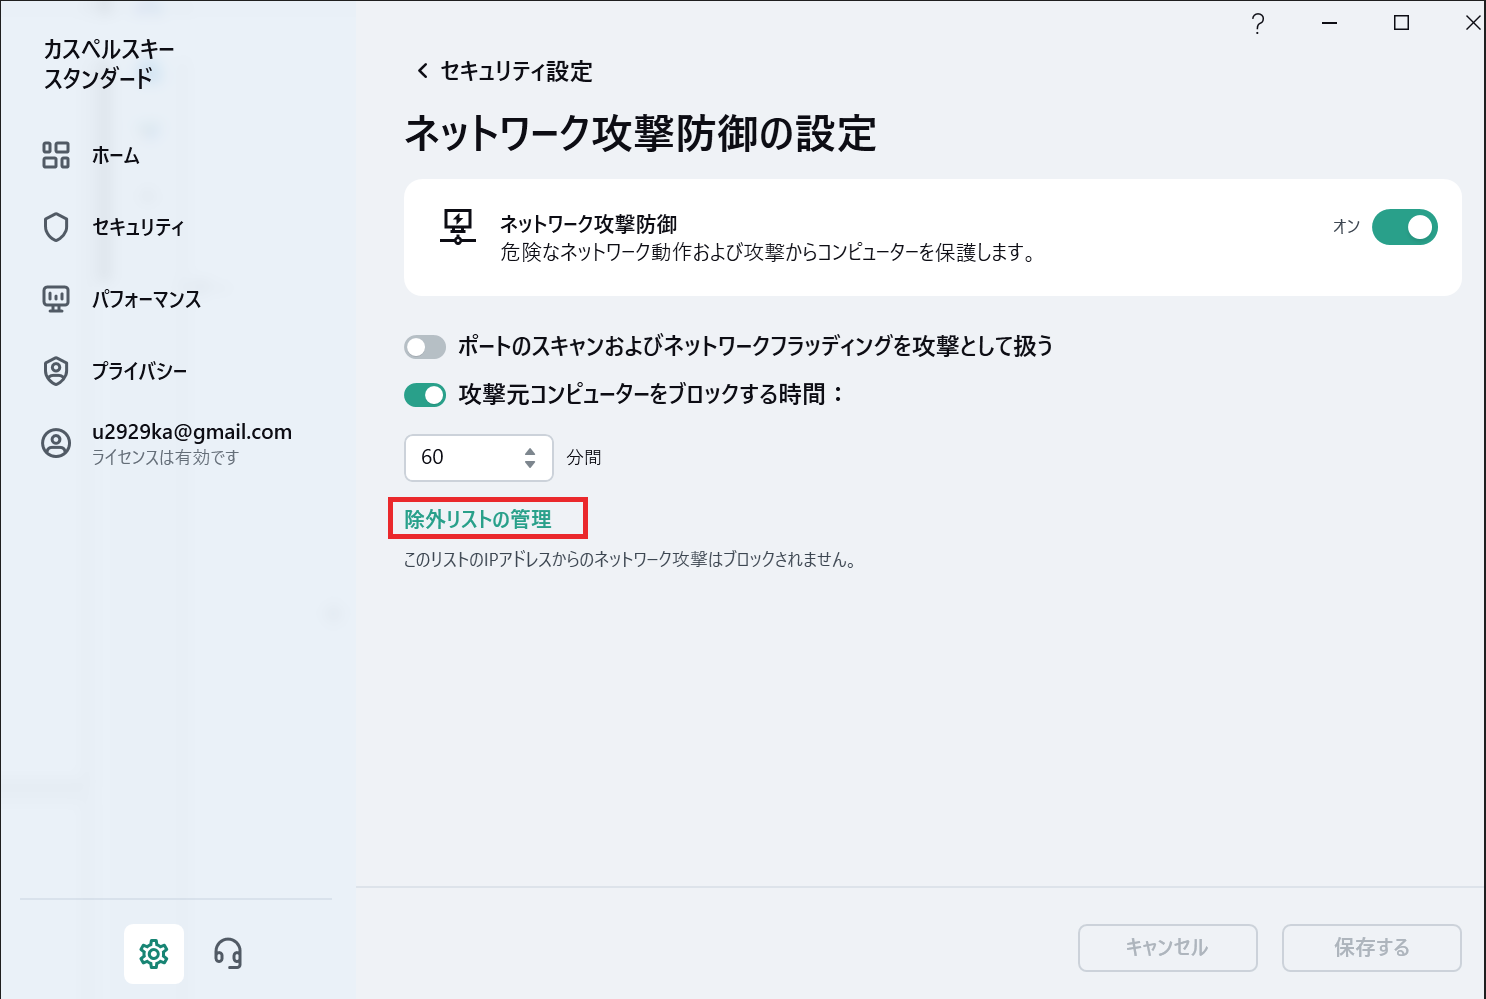Maximize the Kaspersky window
Viewport: 1486px width, 999px height.
pyautogui.click(x=1402, y=23)
